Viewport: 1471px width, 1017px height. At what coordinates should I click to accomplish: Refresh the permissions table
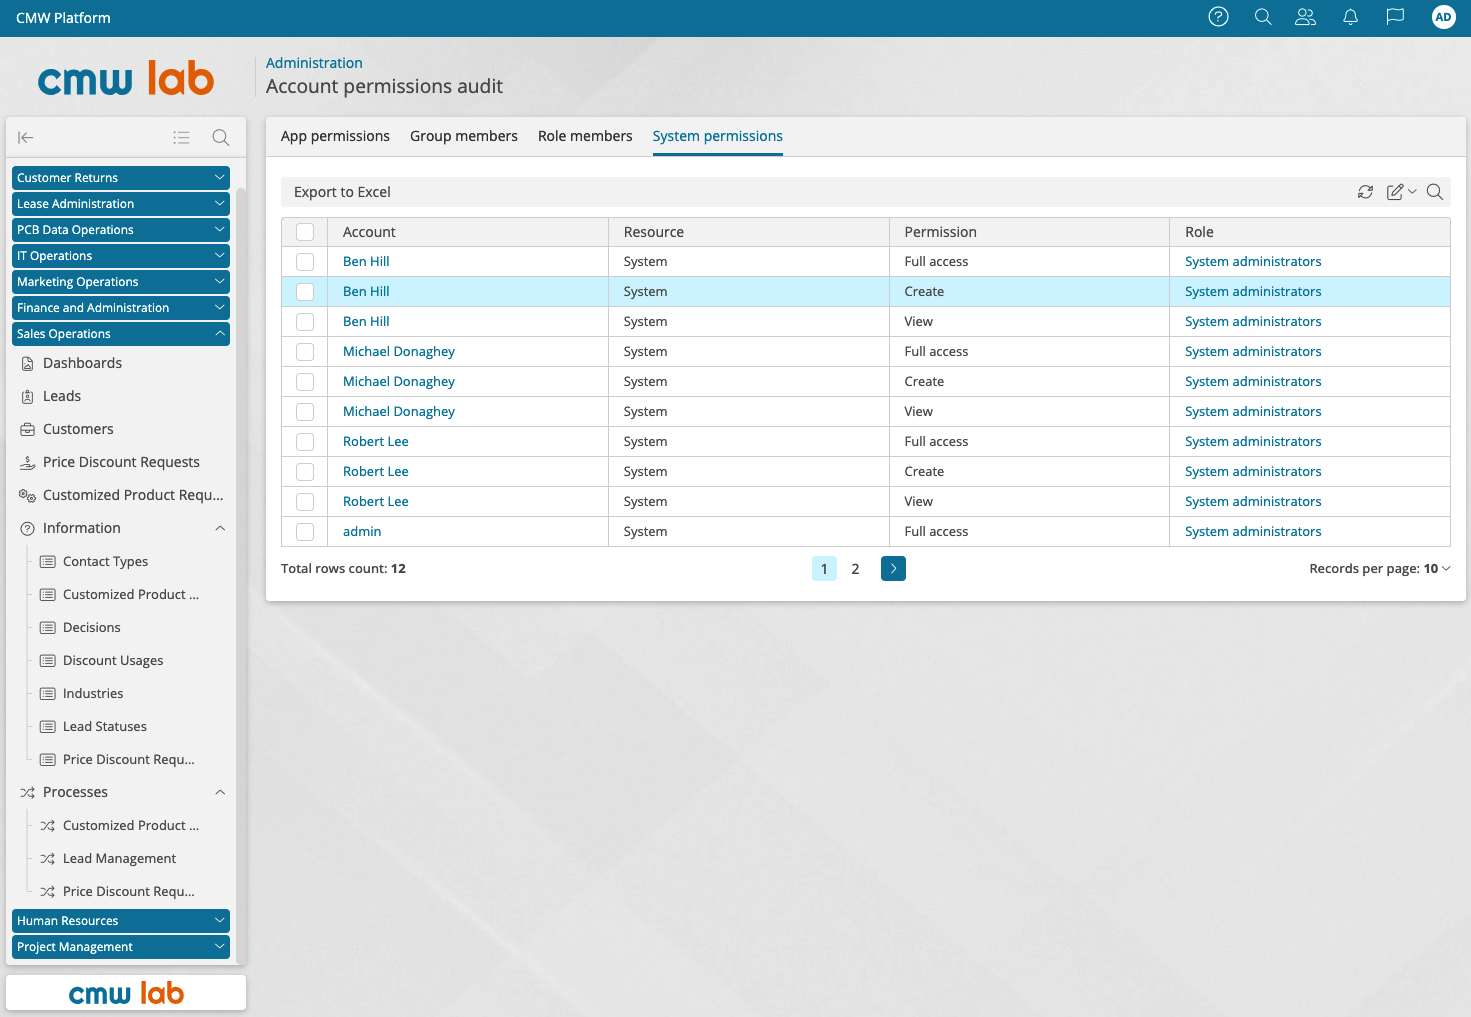[x=1365, y=192]
